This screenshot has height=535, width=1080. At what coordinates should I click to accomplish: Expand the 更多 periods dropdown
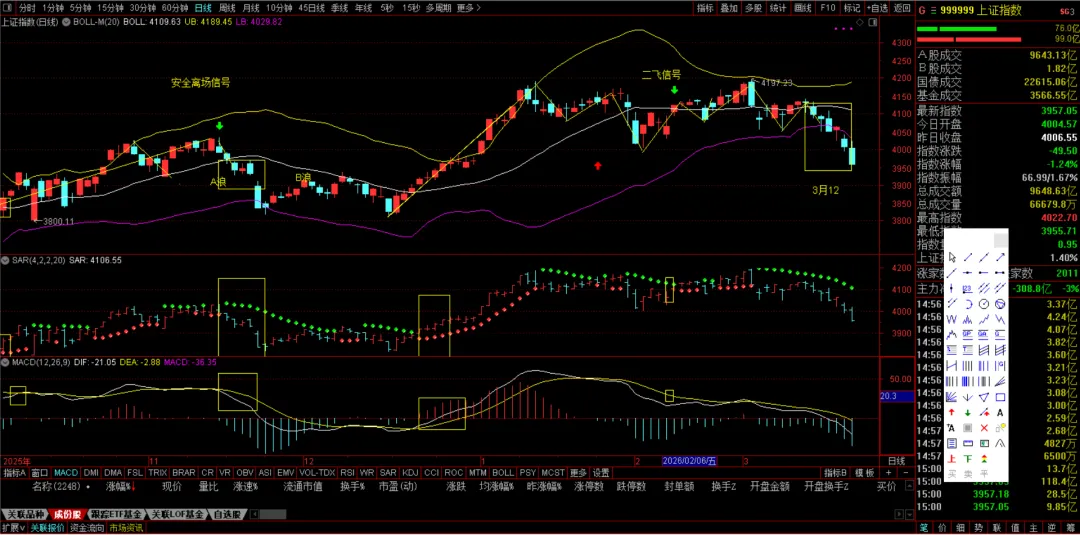[468, 8]
